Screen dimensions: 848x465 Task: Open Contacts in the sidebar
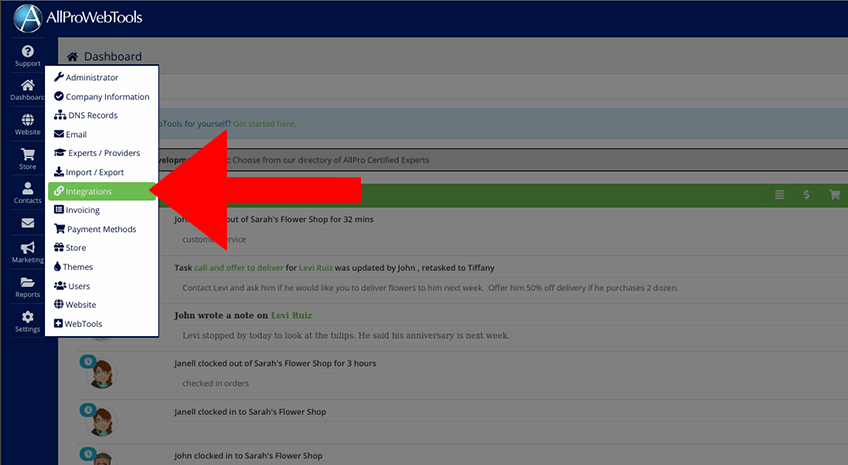point(28,193)
